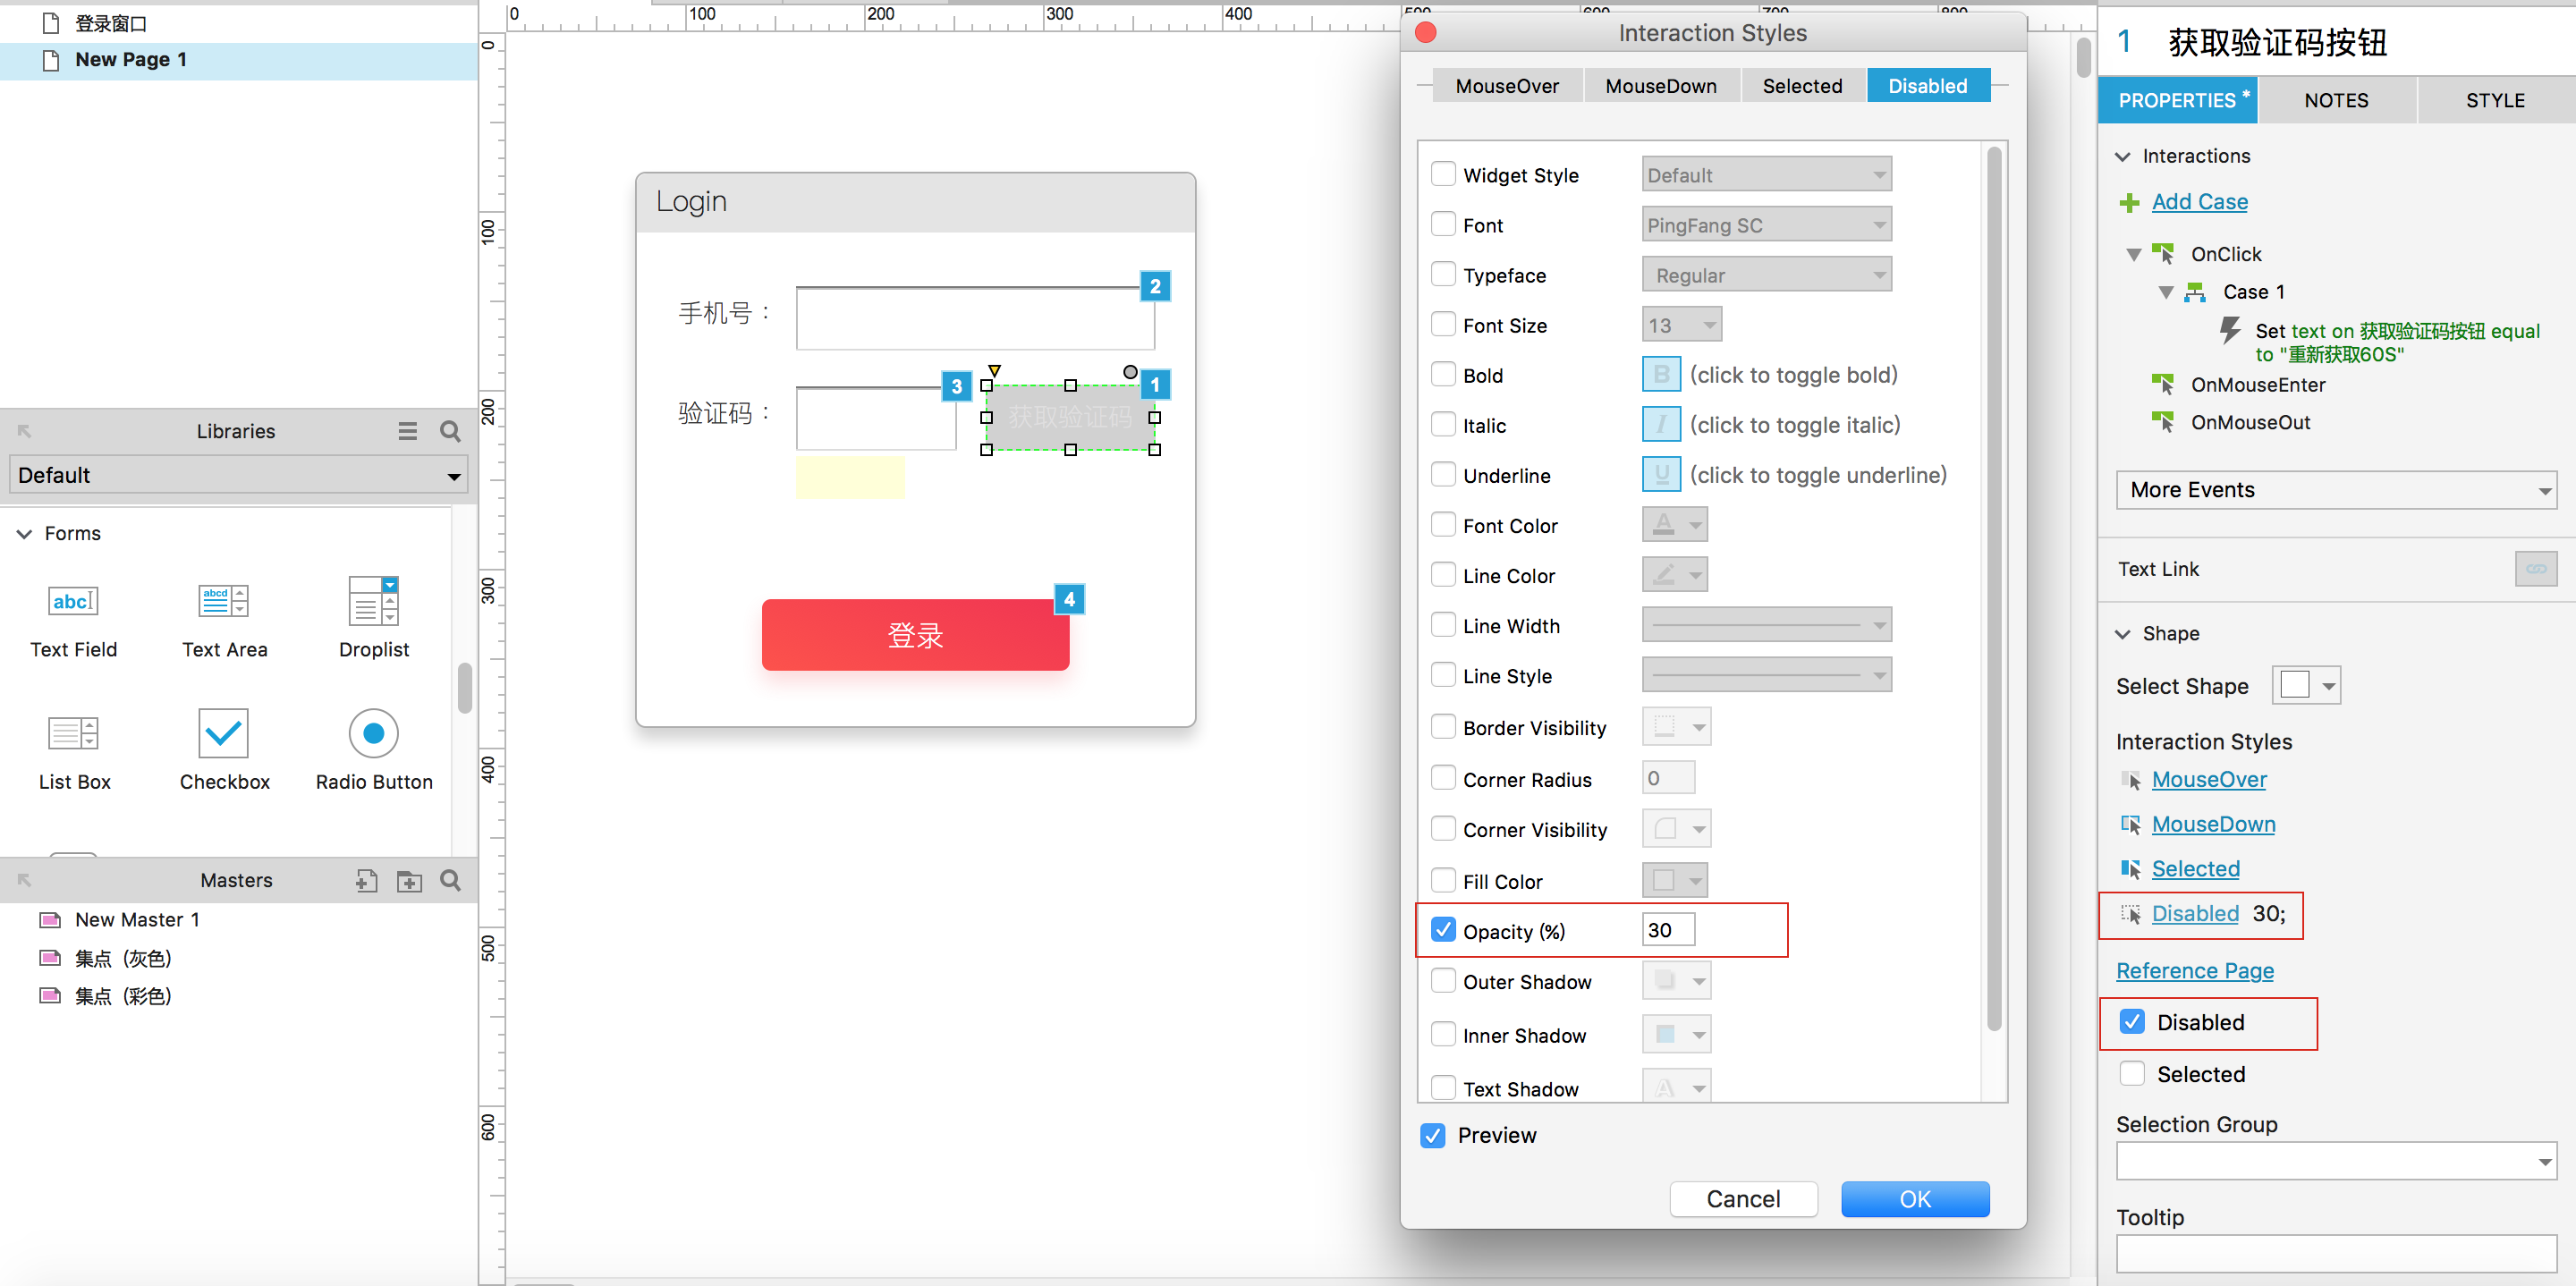
Task: Toggle the Preview checkbox
Action: click(x=1433, y=1135)
